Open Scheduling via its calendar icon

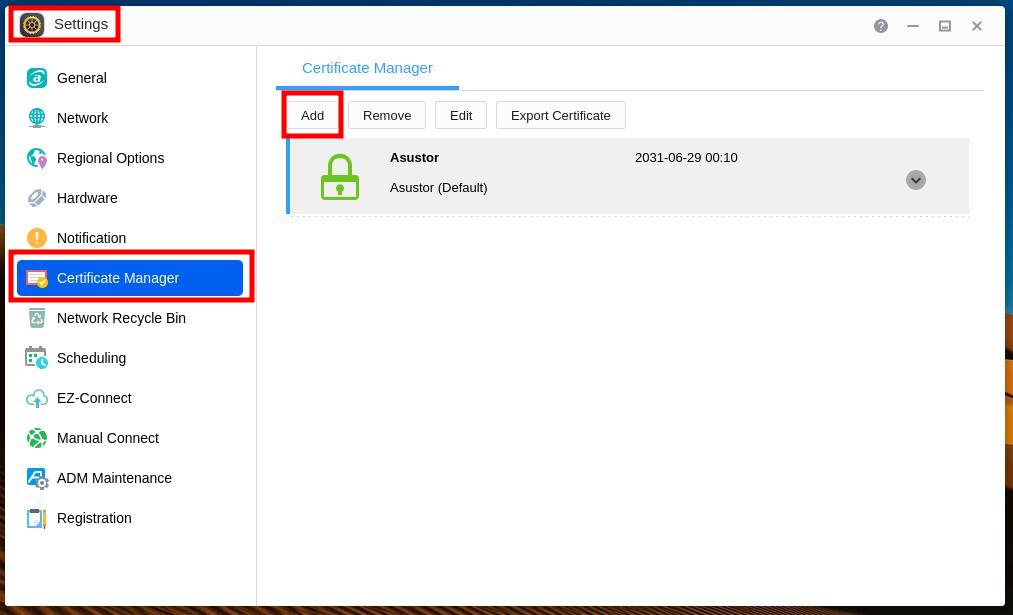pyautogui.click(x=37, y=358)
